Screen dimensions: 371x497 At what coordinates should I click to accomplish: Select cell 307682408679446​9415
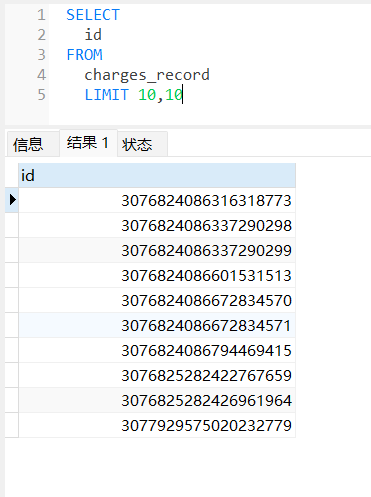(157, 350)
